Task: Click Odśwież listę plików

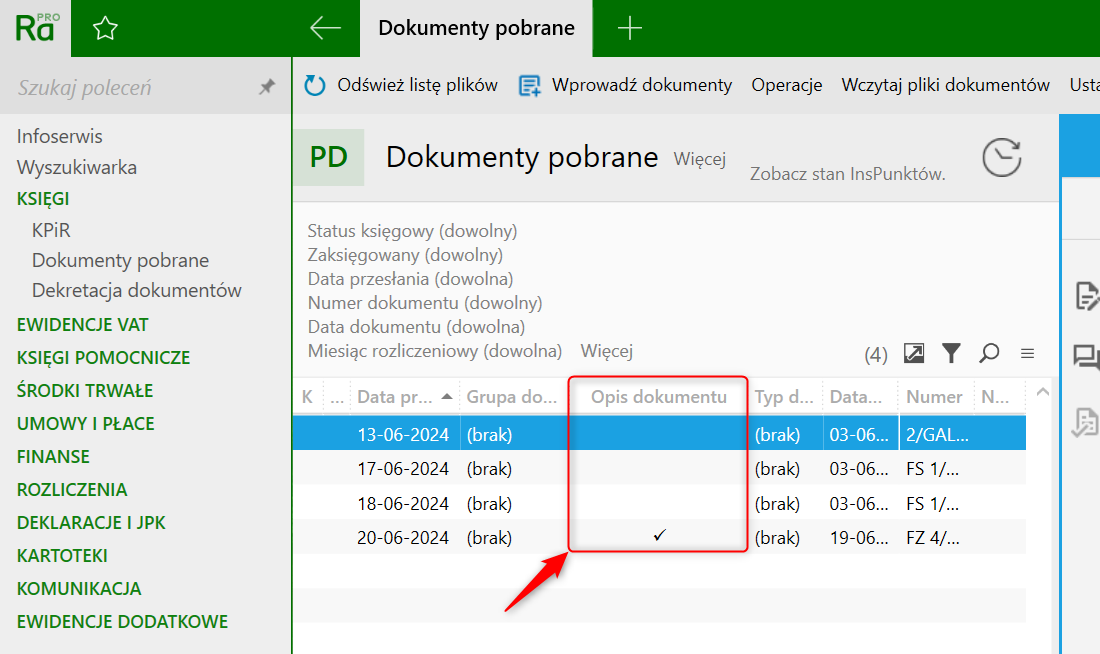Action: 417,85
